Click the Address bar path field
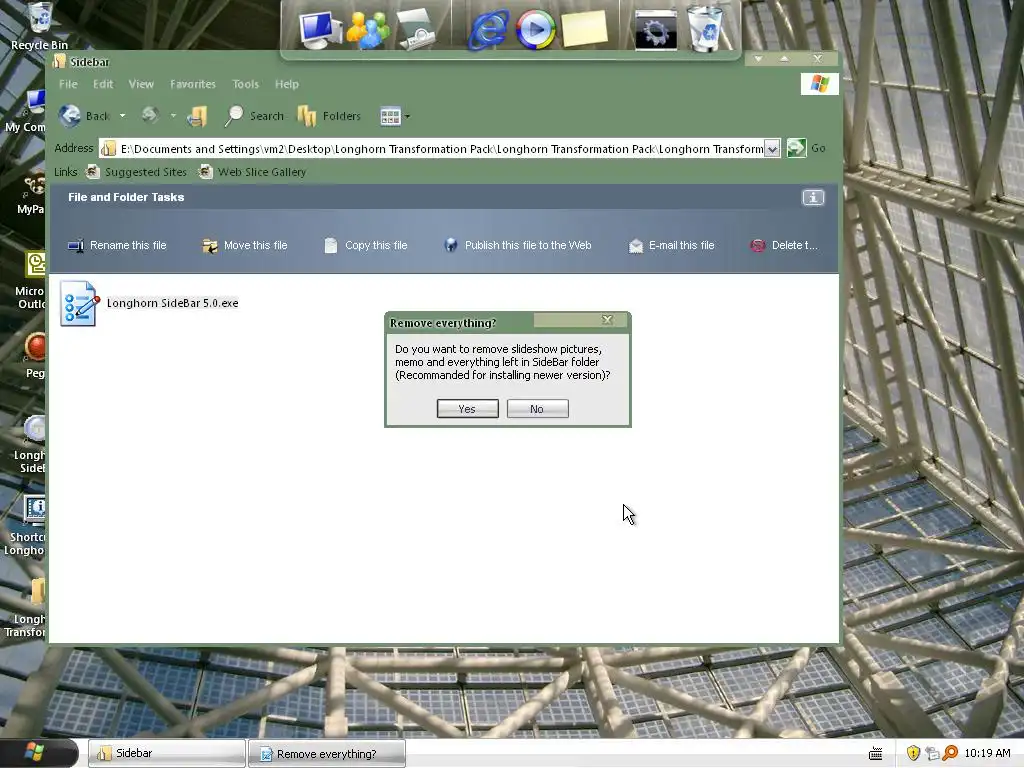 [432, 149]
